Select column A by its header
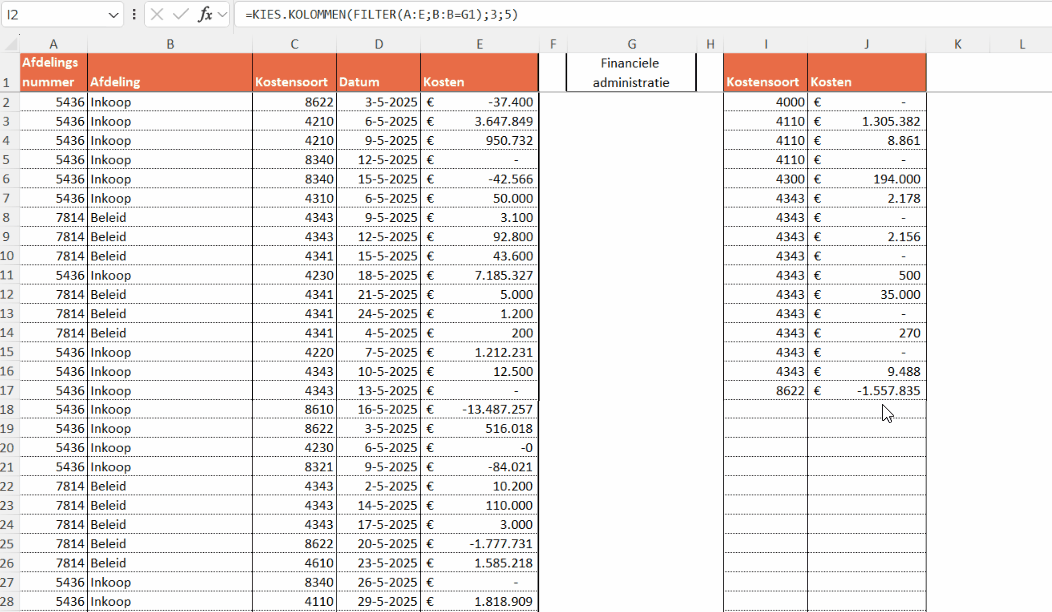The height and width of the screenshot is (612, 1052). pyautogui.click(x=53, y=43)
